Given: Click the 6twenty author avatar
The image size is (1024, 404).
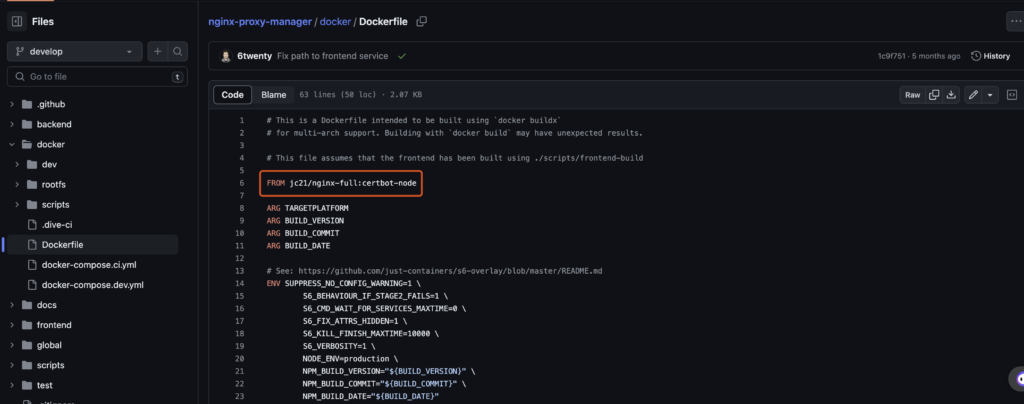Looking at the screenshot, I should click(225, 56).
